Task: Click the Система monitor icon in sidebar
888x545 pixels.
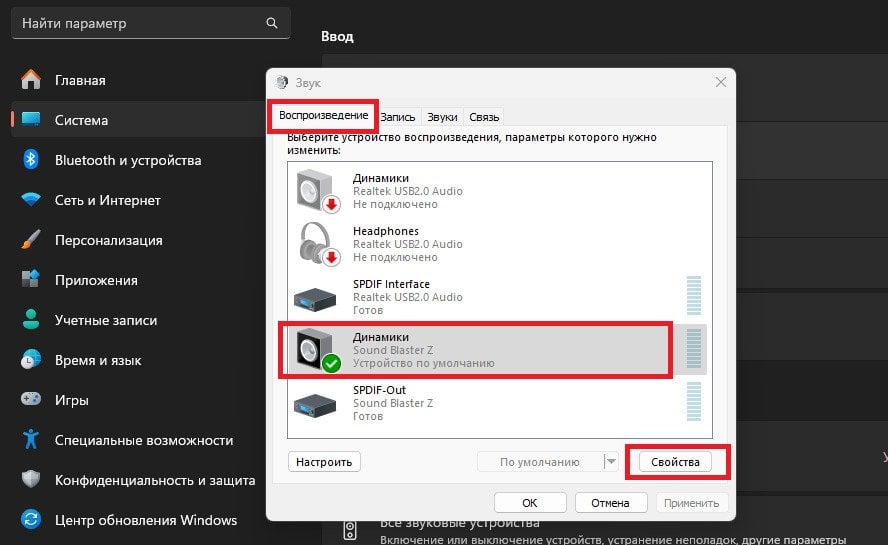Action: (31, 120)
